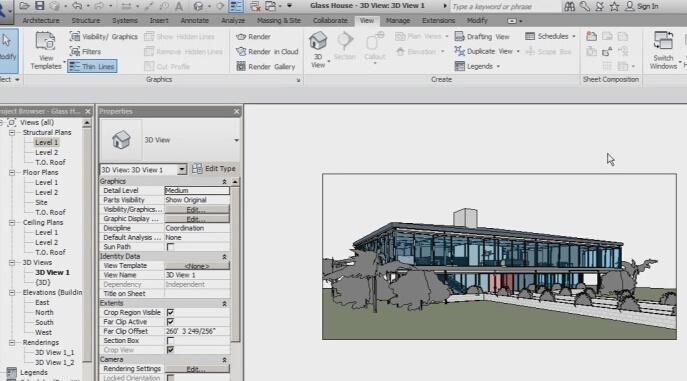The image size is (687, 381).
Task: Click the View Template None button
Action: [x=197, y=266]
